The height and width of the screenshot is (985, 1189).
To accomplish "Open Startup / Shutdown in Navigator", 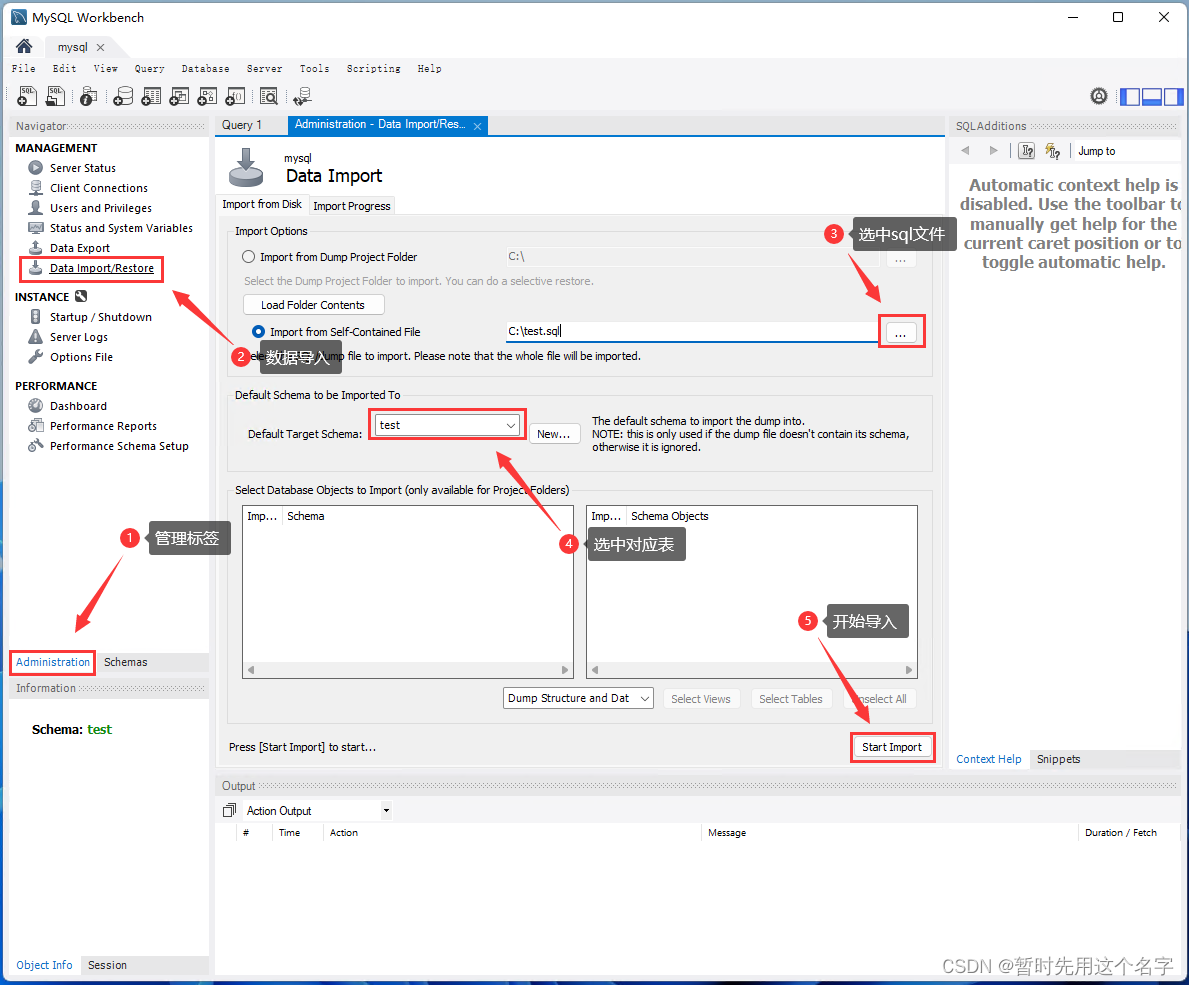I will pos(101,317).
